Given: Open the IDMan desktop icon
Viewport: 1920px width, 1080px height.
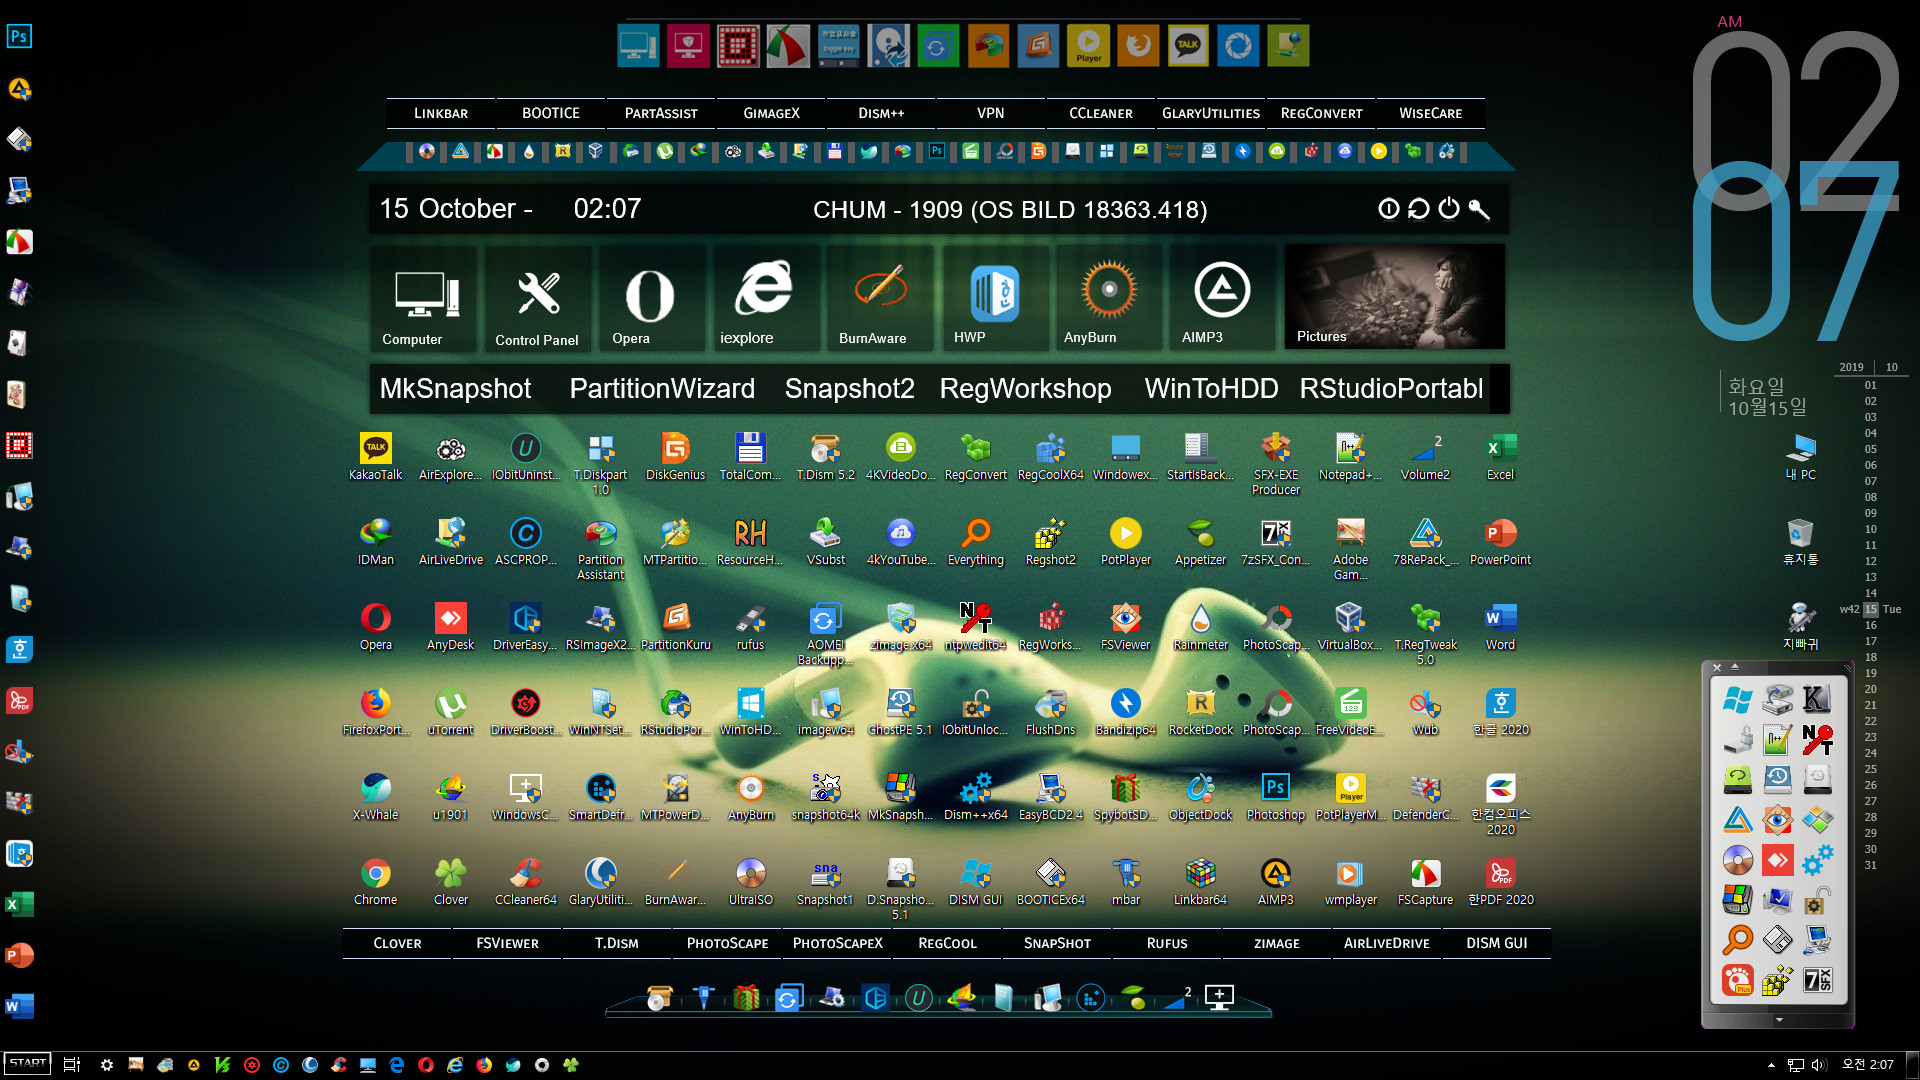Looking at the screenshot, I should [x=375, y=542].
